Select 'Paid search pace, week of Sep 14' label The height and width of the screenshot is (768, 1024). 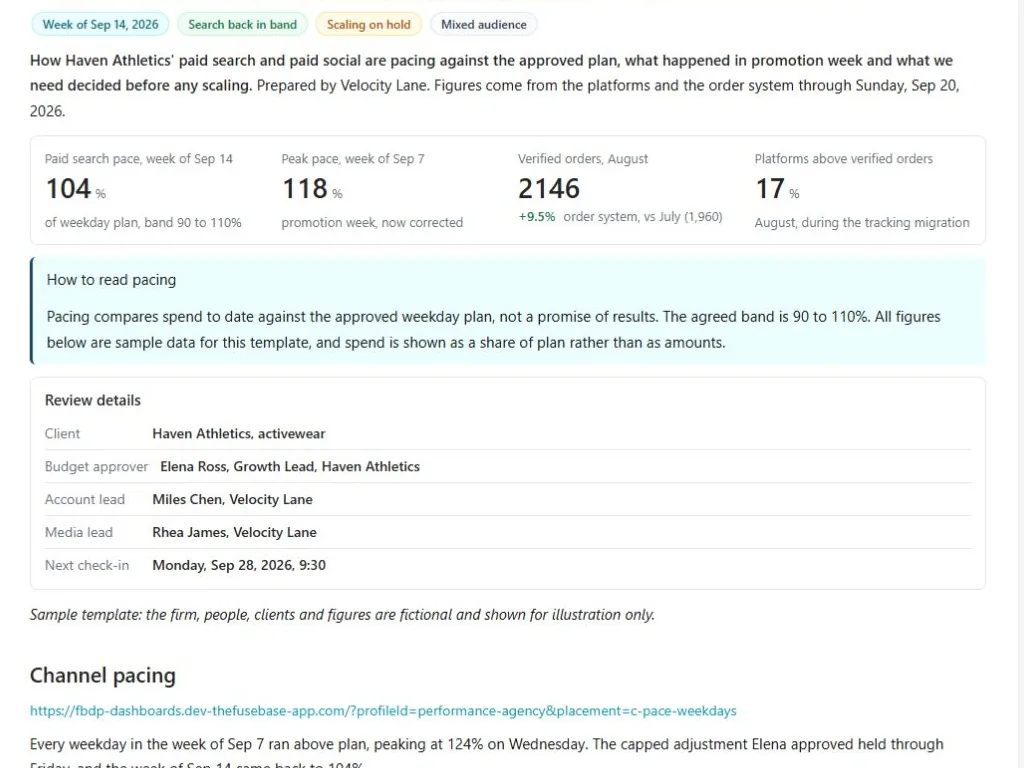point(138,159)
